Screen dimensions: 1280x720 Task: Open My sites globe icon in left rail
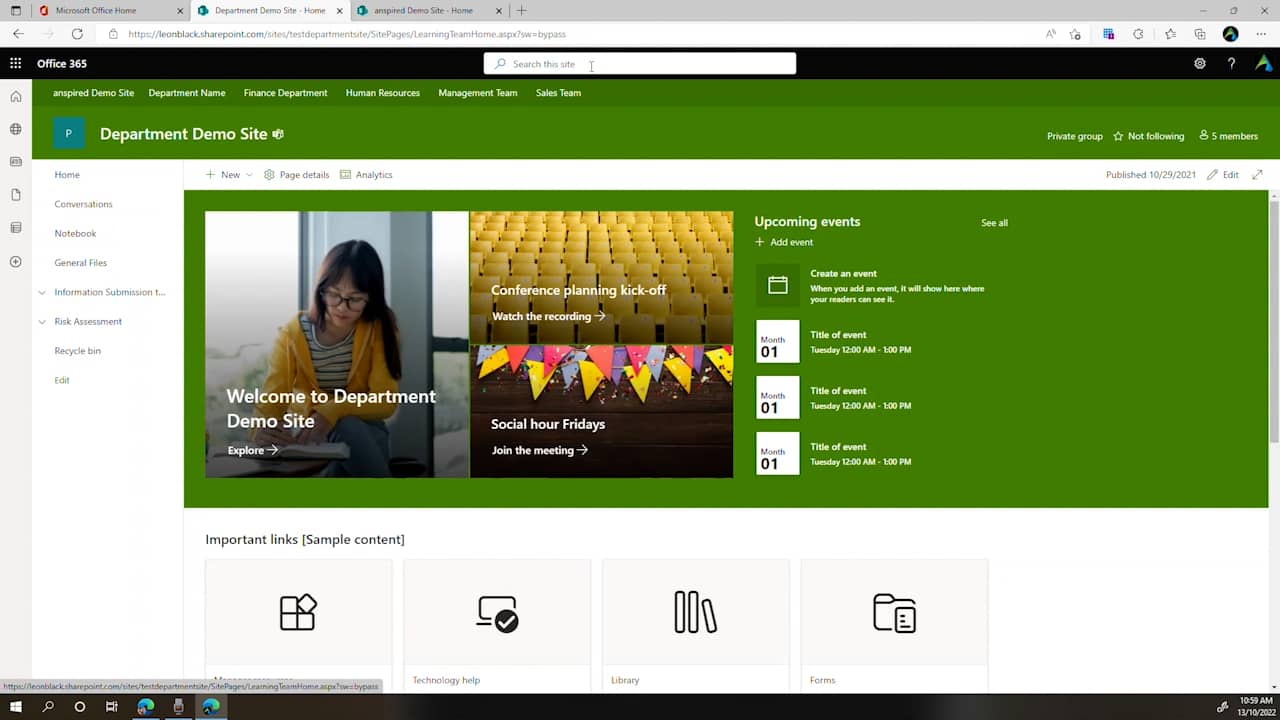point(15,129)
